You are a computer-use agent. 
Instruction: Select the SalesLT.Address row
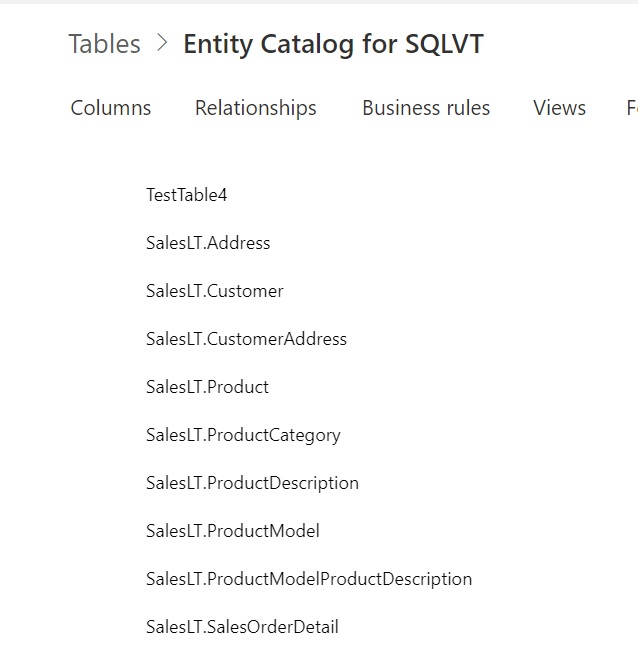tap(208, 243)
